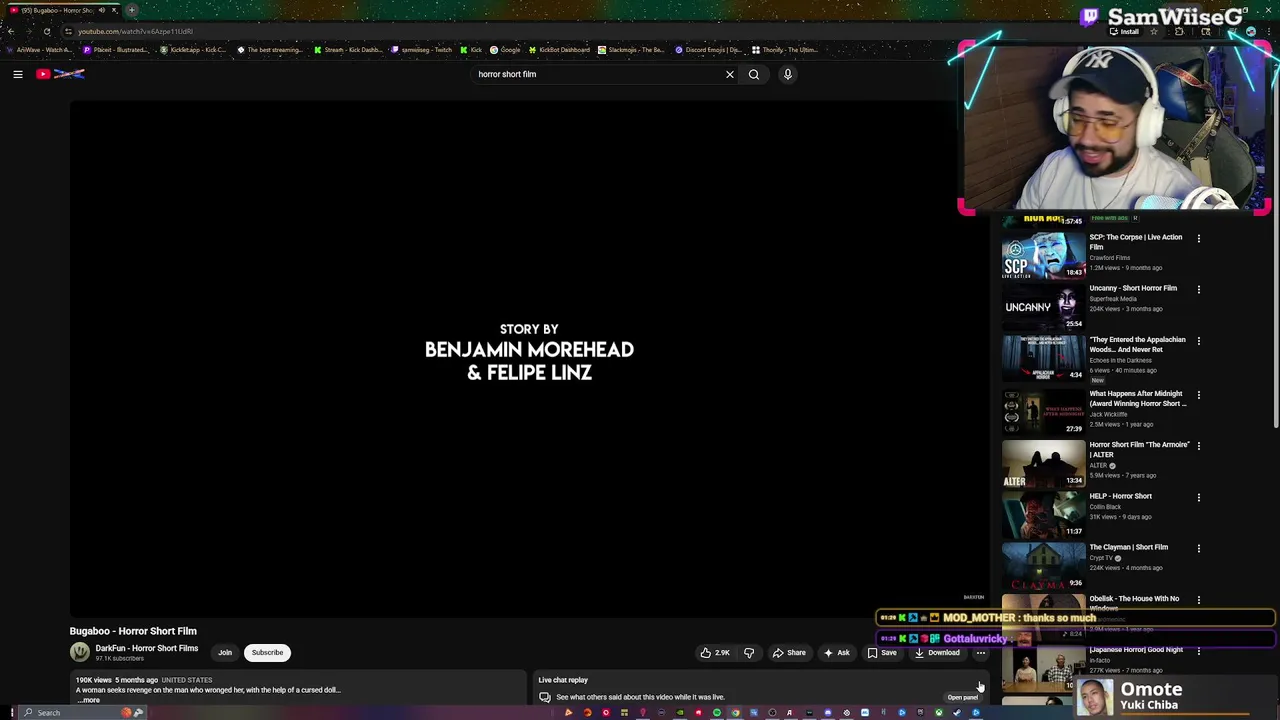Open The Clayman | Short Film title

tap(1128, 547)
